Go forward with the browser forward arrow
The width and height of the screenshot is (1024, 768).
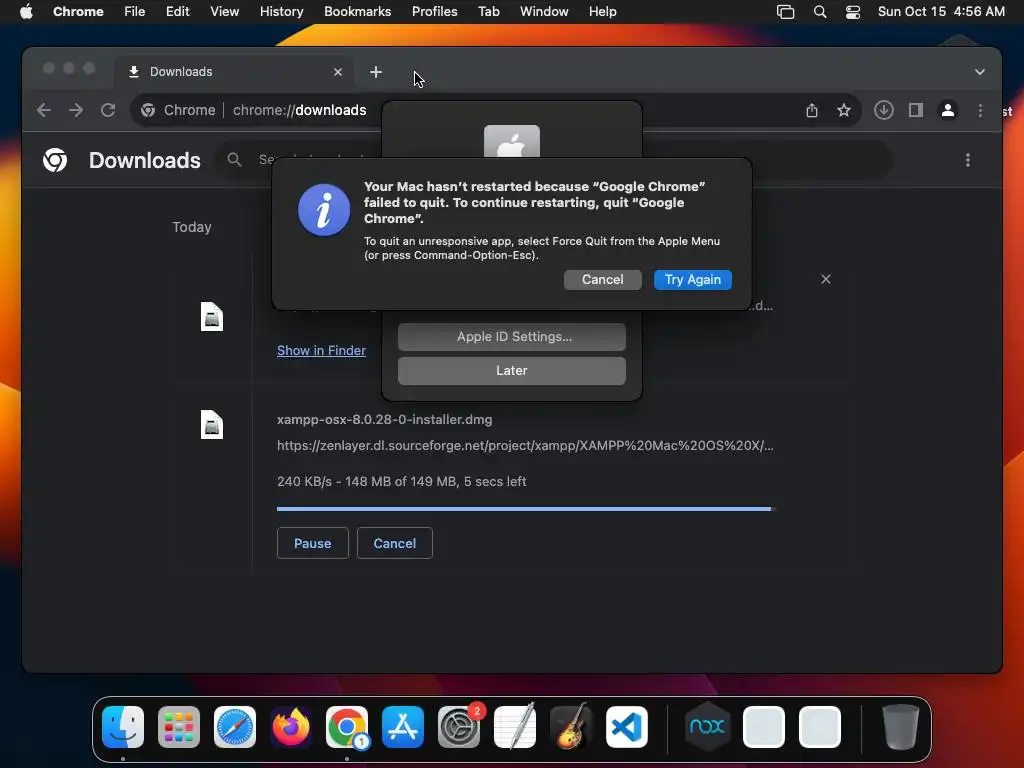click(x=76, y=110)
